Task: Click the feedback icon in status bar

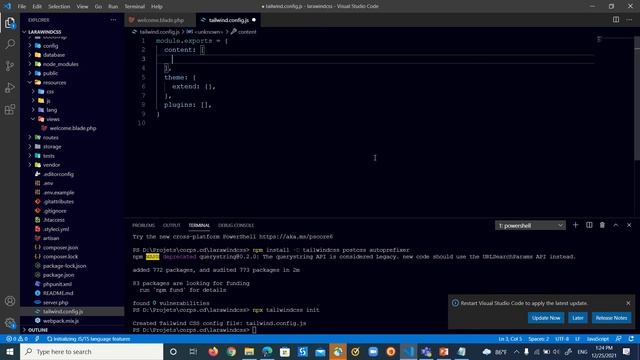Action: point(619,339)
